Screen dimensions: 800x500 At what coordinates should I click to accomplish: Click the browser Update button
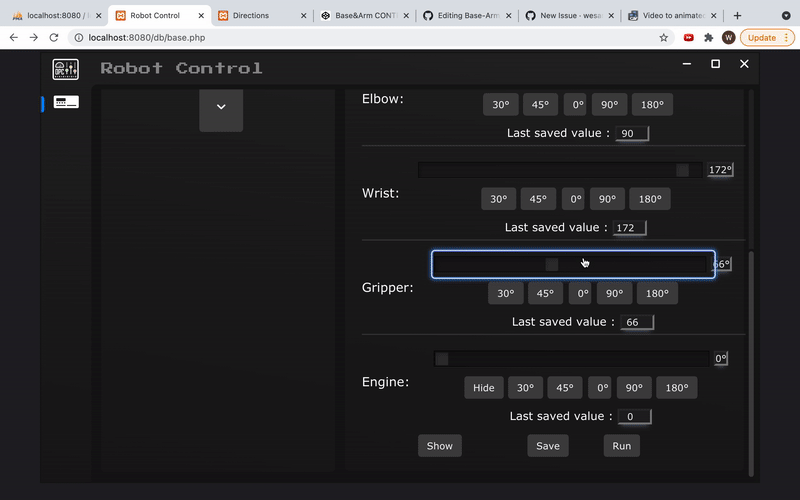tap(767, 37)
